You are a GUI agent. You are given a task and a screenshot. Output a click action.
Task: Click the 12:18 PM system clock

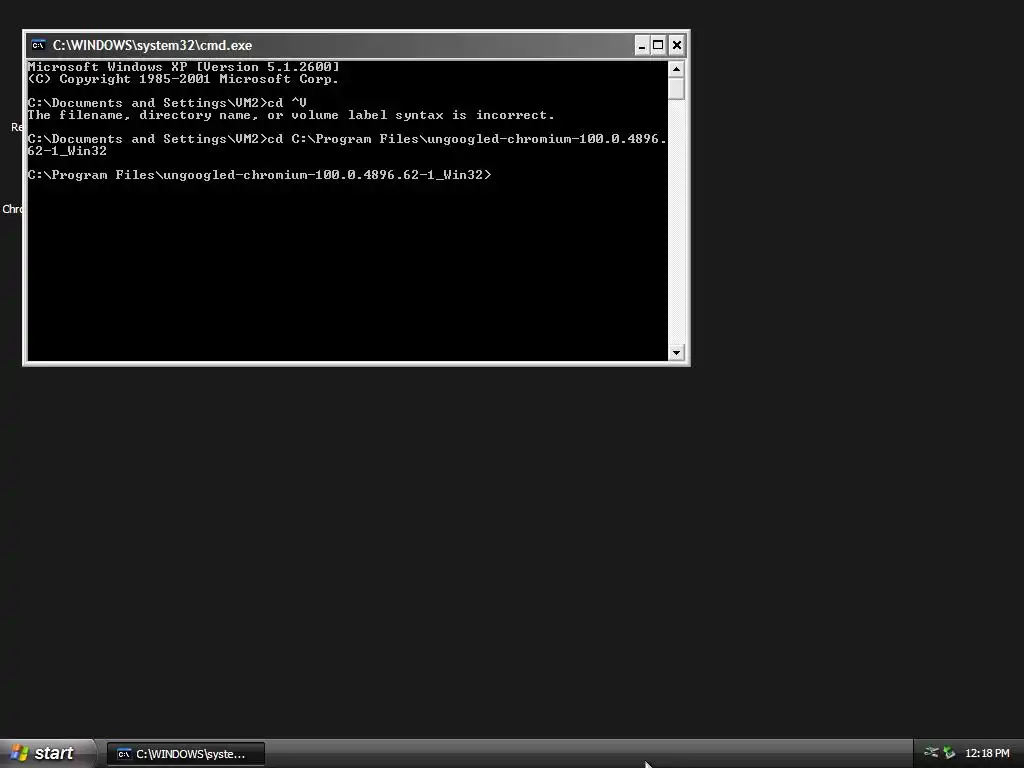987,753
